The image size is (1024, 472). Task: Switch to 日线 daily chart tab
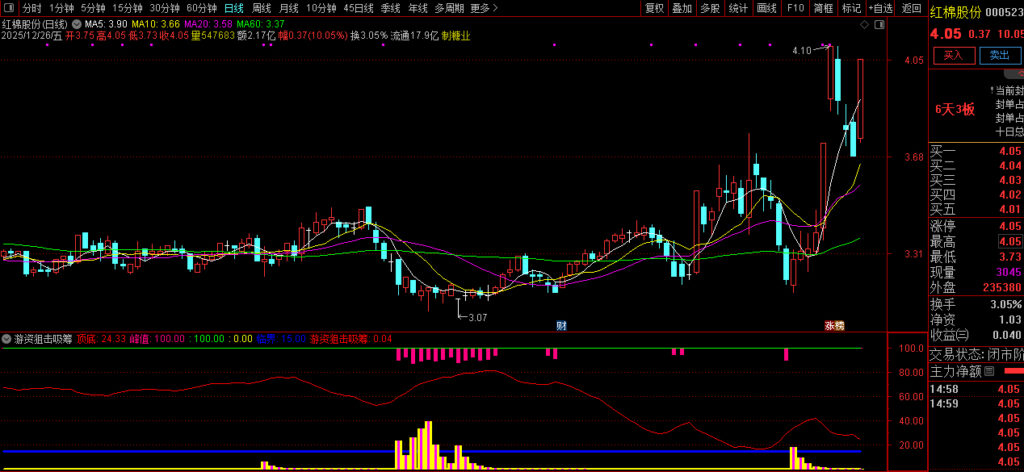click(233, 7)
